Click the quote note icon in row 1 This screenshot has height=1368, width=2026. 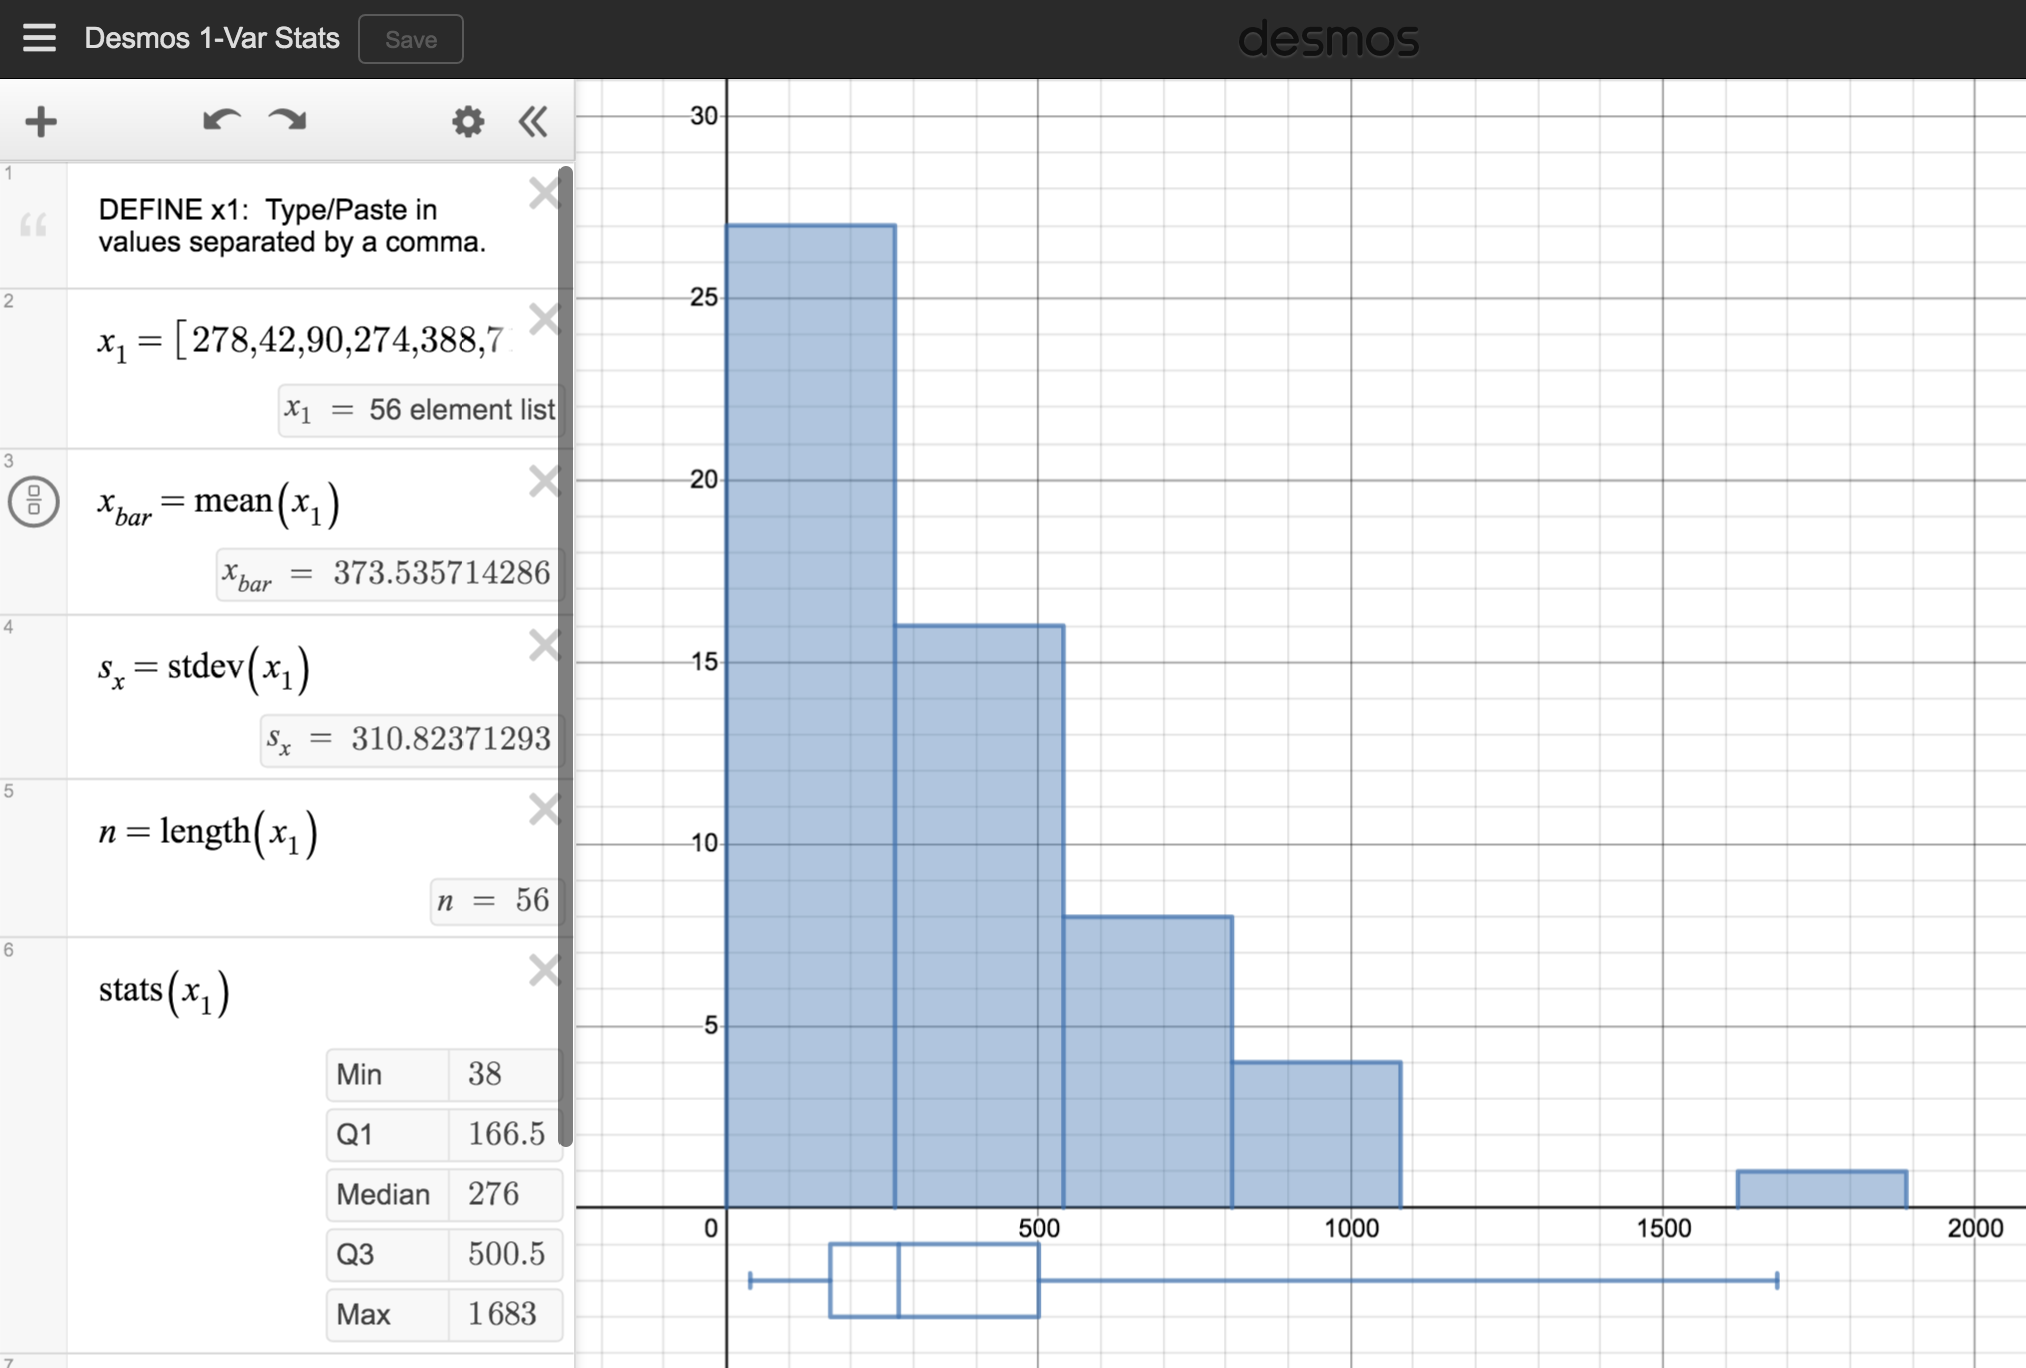coord(33,225)
